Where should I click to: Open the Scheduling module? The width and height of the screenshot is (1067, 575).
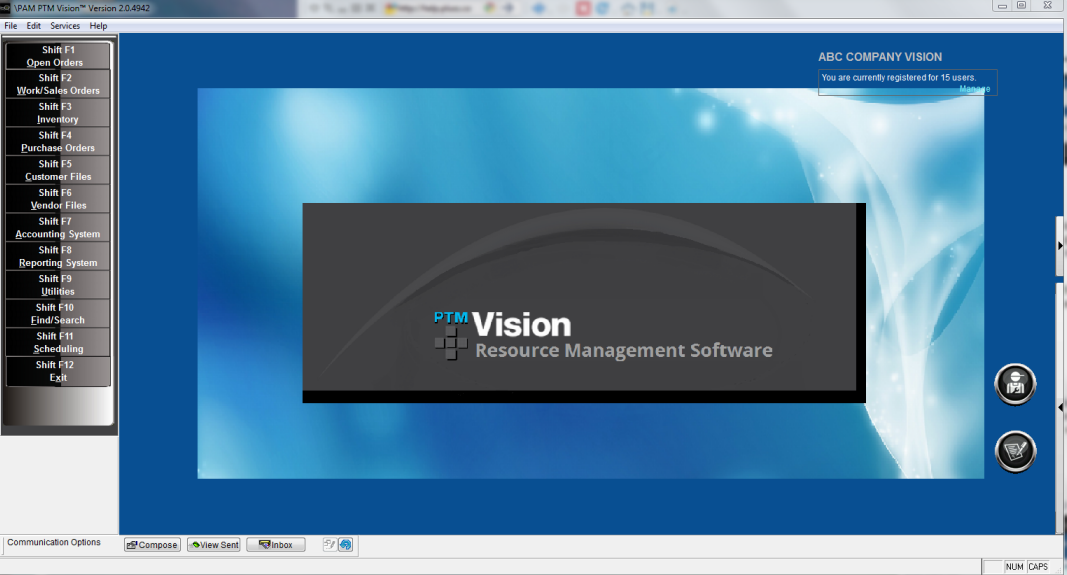coord(58,342)
